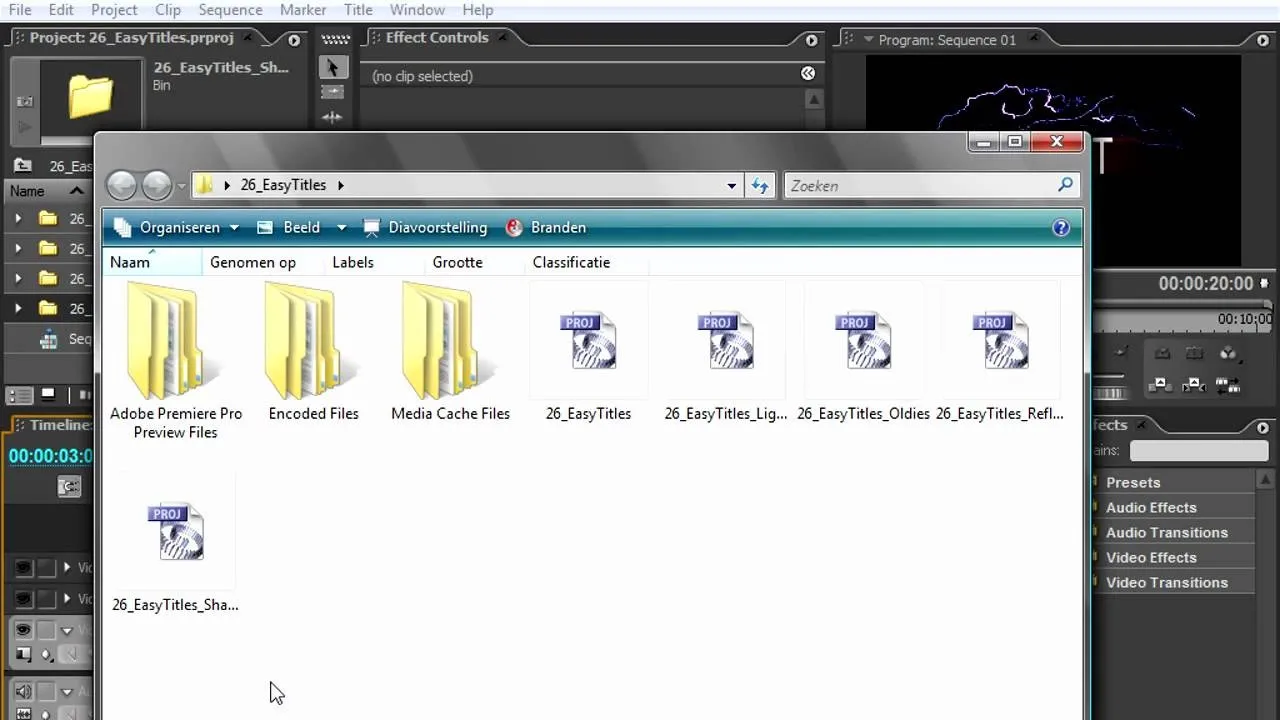Click the poster frame camera icon in Project preview
Viewport: 1280px width, 720px height.
tap(24, 101)
